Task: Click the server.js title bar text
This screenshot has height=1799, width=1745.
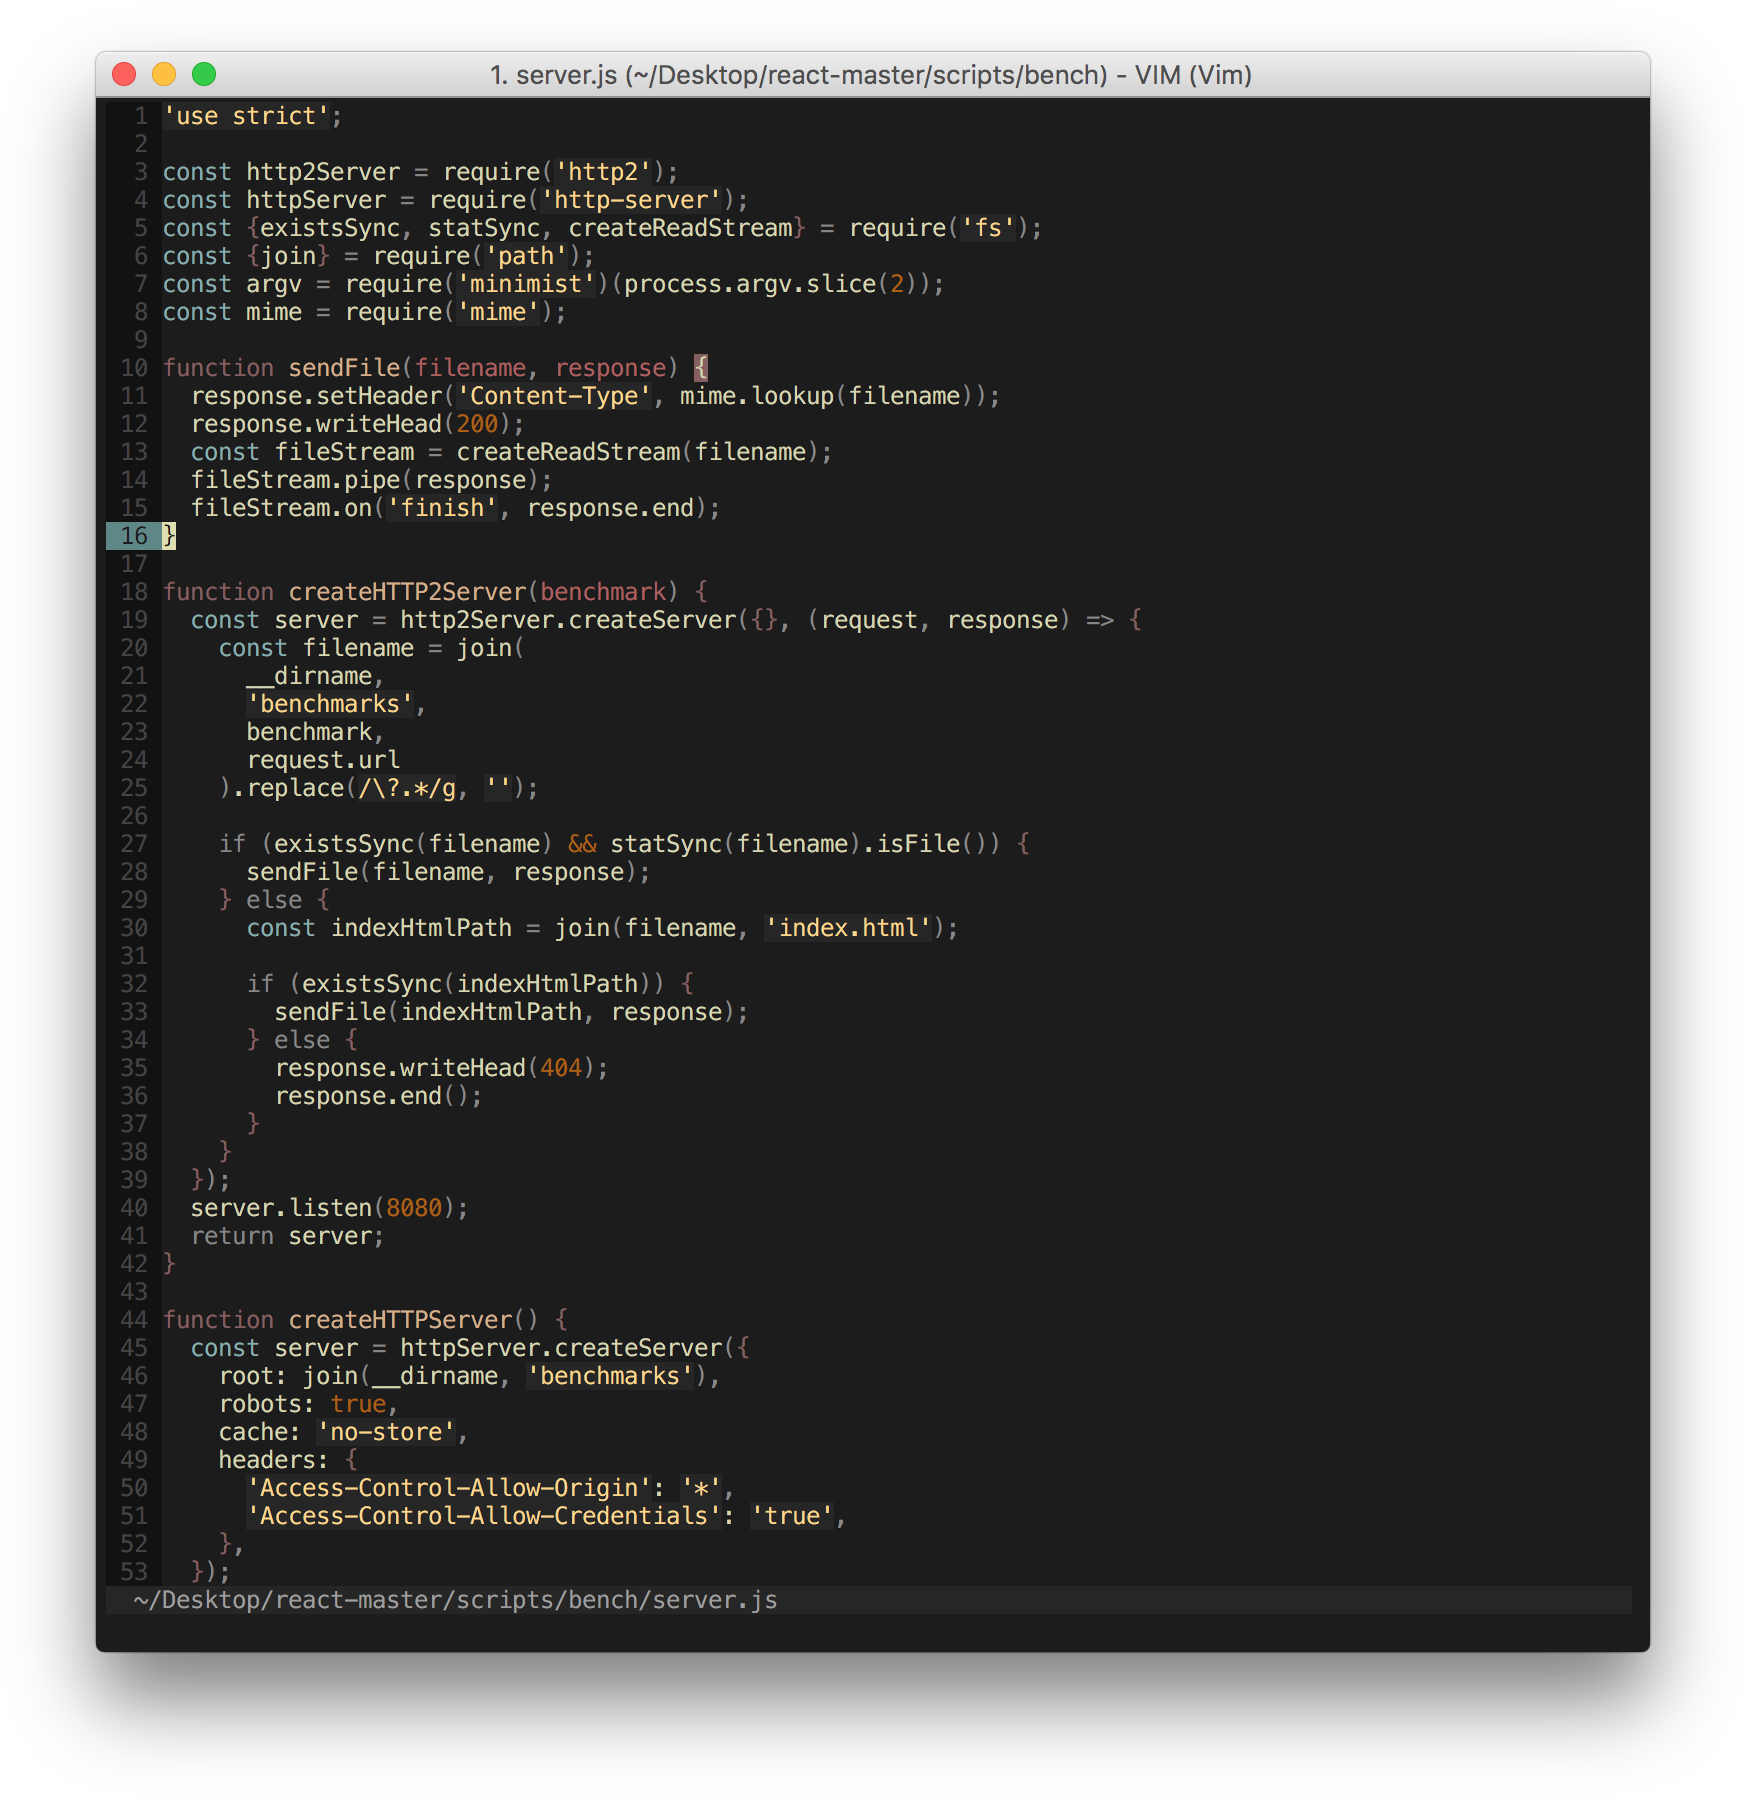Action: (x=870, y=75)
